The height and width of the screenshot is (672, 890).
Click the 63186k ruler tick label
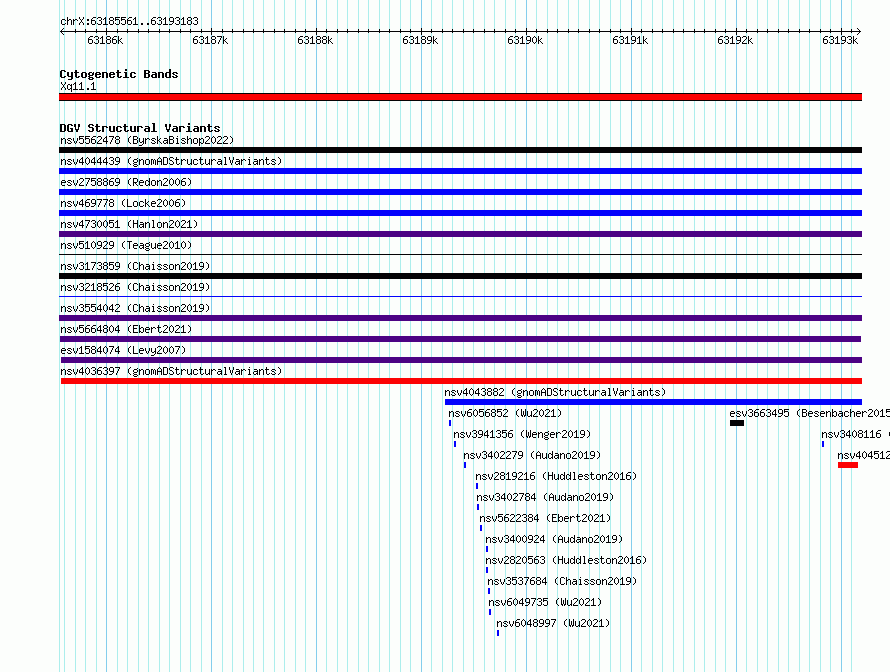click(105, 40)
